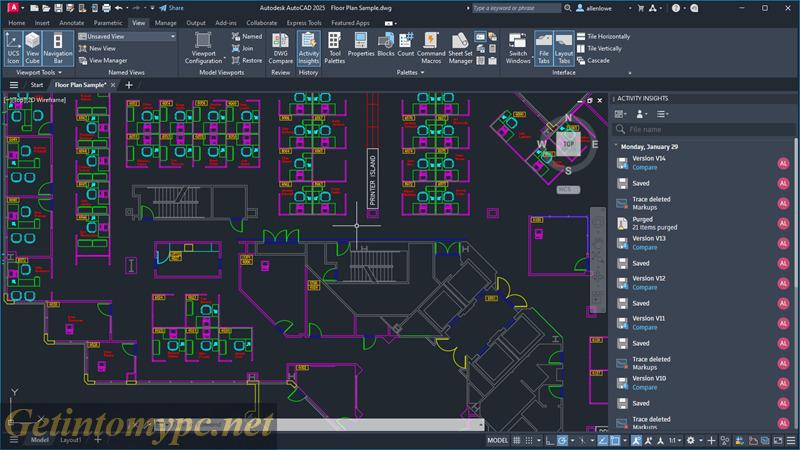Click Compare link under Version V12
This screenshot has height=450, width=800.
point(644,287)
